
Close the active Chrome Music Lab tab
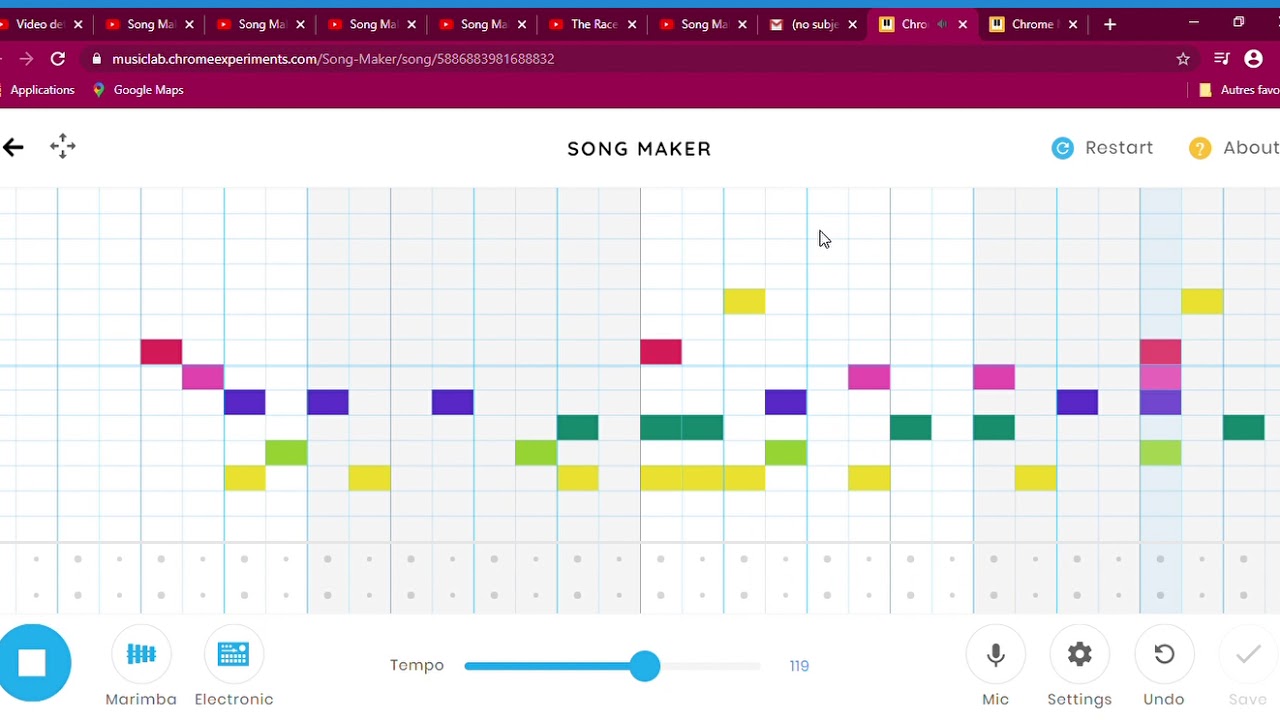[x=962, y=24]
